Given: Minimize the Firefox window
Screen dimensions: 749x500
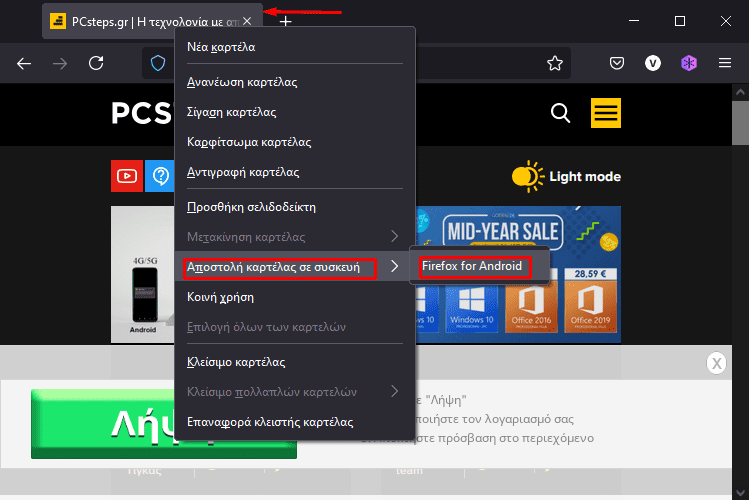Looking at the screenshot, I should coord(634,21).
